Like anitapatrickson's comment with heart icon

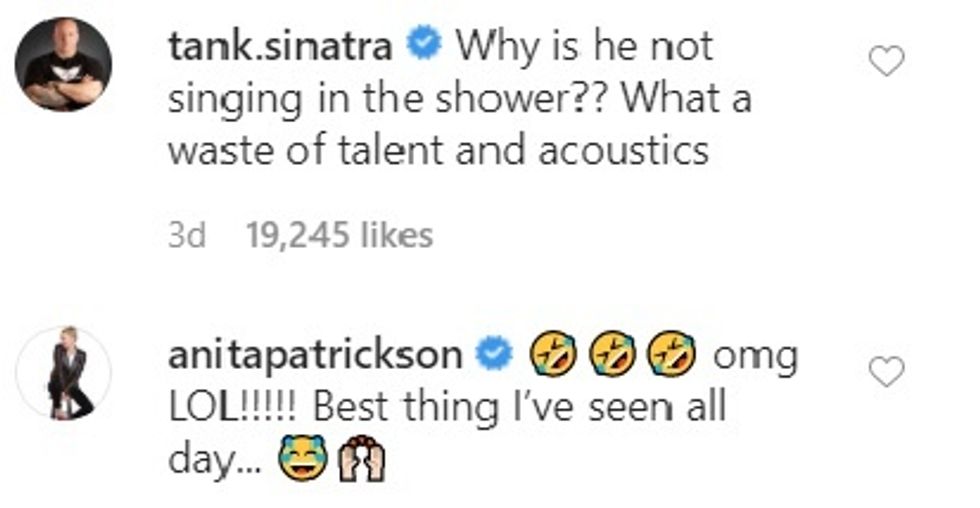pos(886,372)
